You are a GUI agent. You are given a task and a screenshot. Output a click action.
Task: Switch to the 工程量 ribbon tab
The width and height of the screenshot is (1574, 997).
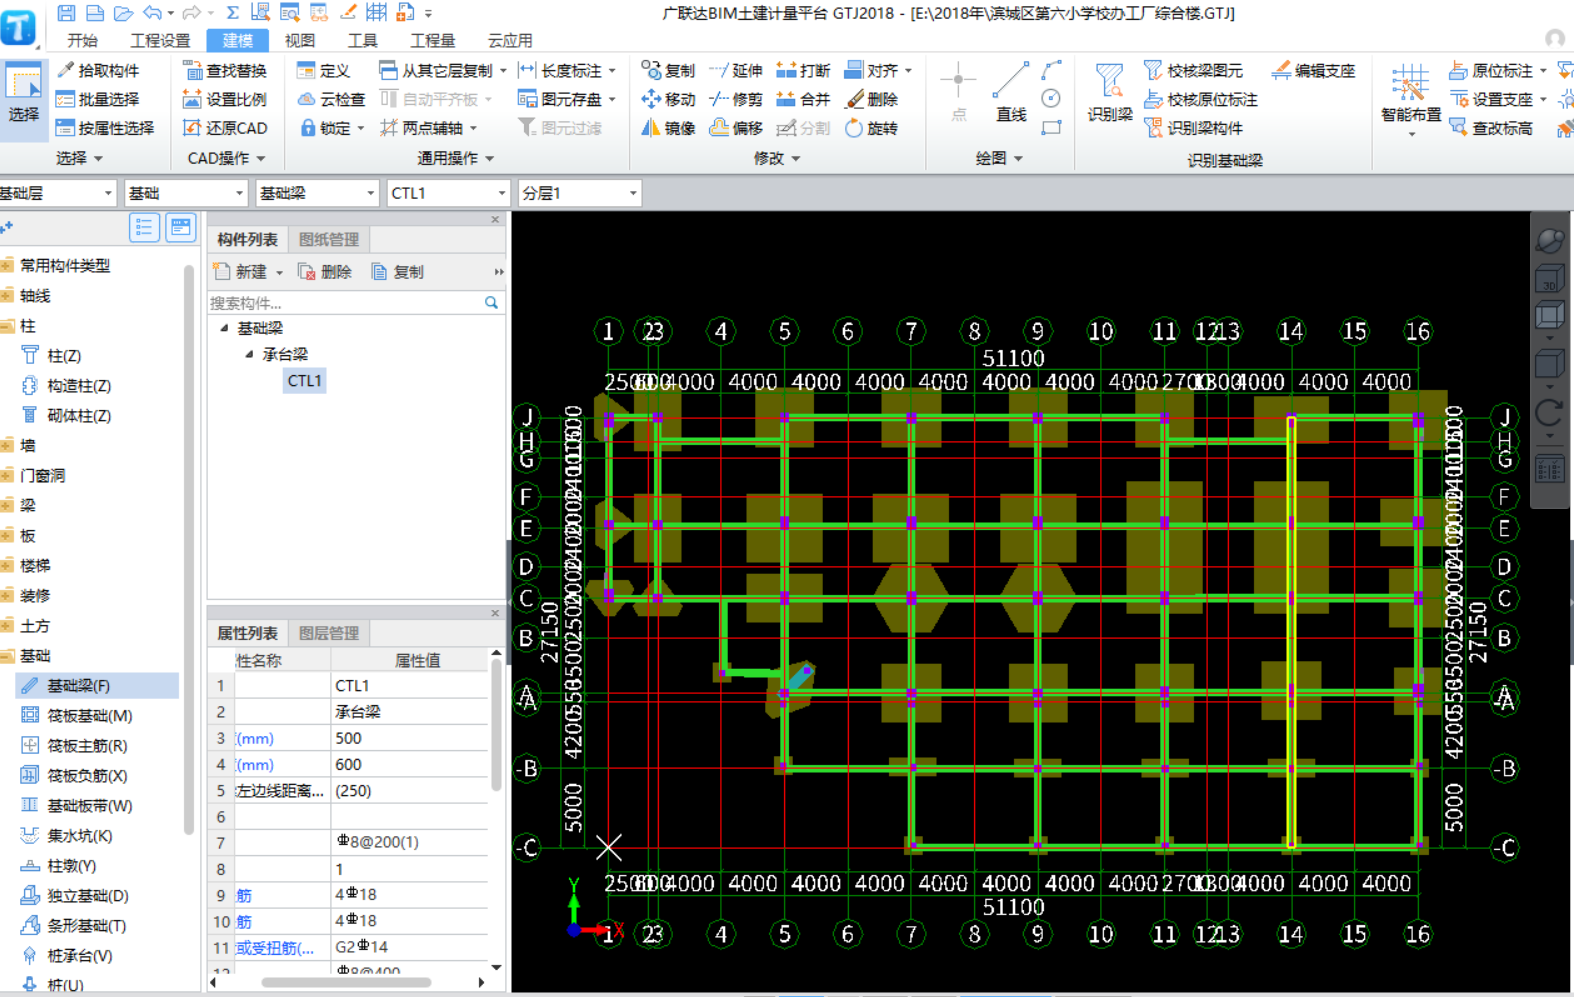(433, 40)
